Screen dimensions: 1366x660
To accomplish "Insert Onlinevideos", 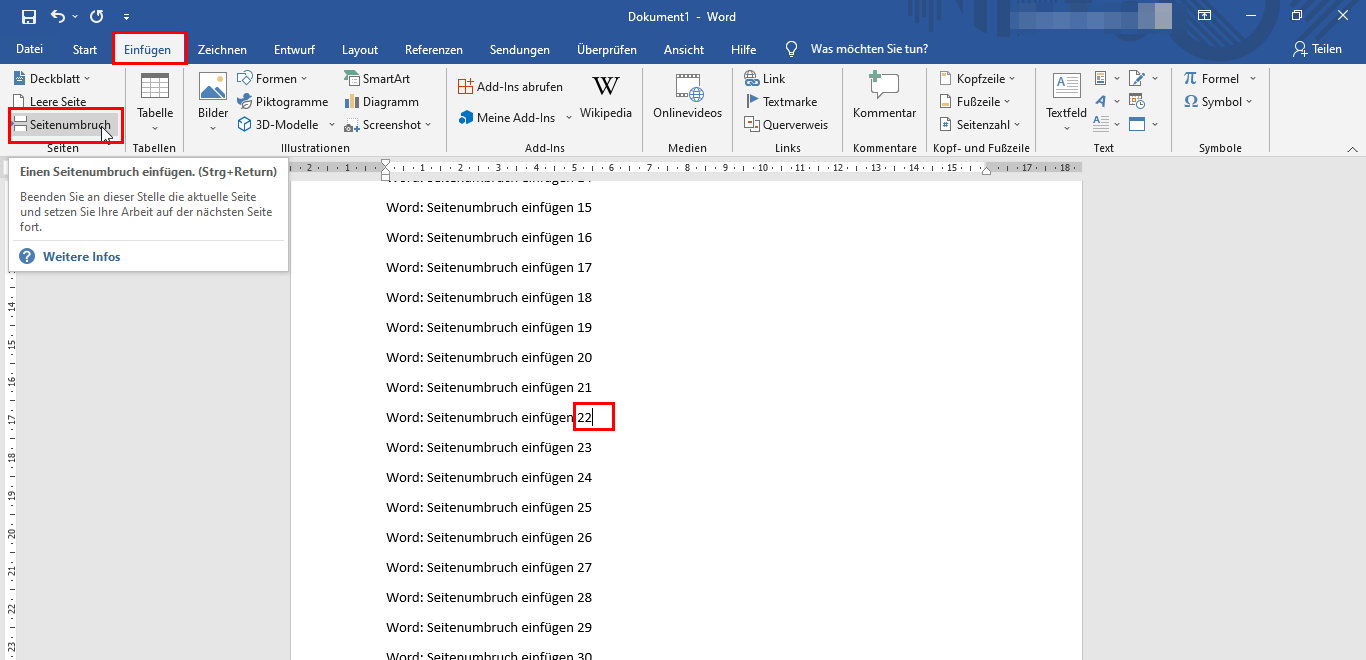I will point(687,97).
